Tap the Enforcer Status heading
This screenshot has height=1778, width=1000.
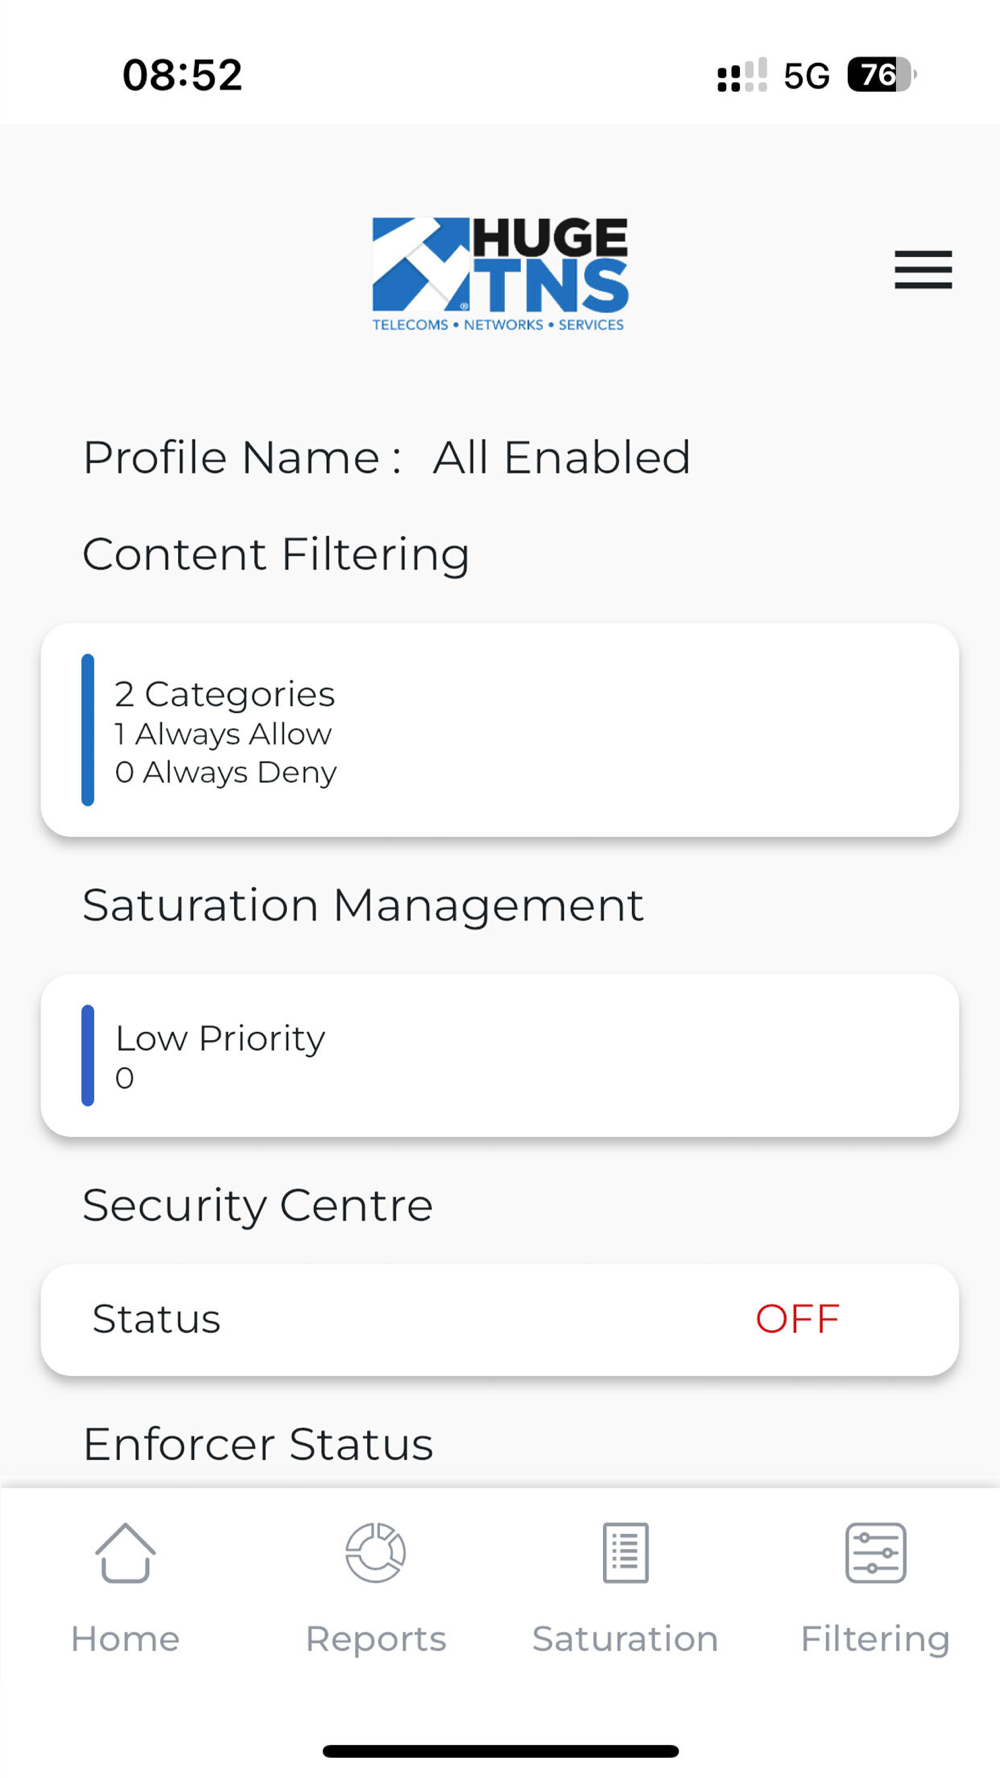tap(258, 1444)
